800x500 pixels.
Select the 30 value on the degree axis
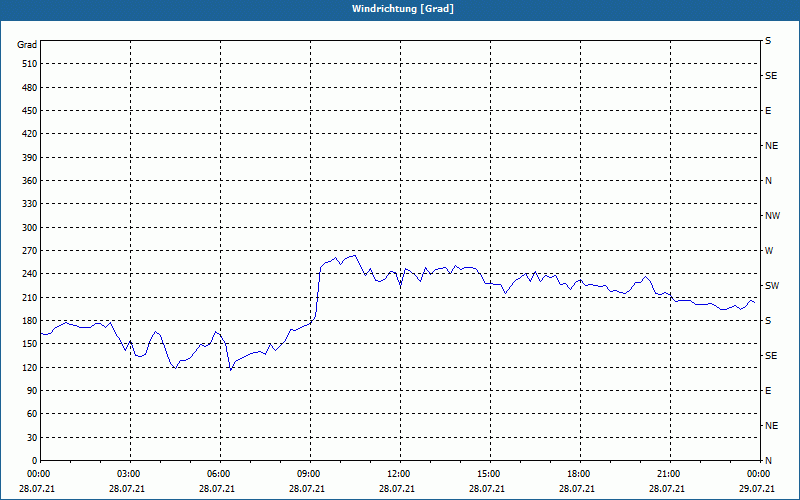pos(32,437)
